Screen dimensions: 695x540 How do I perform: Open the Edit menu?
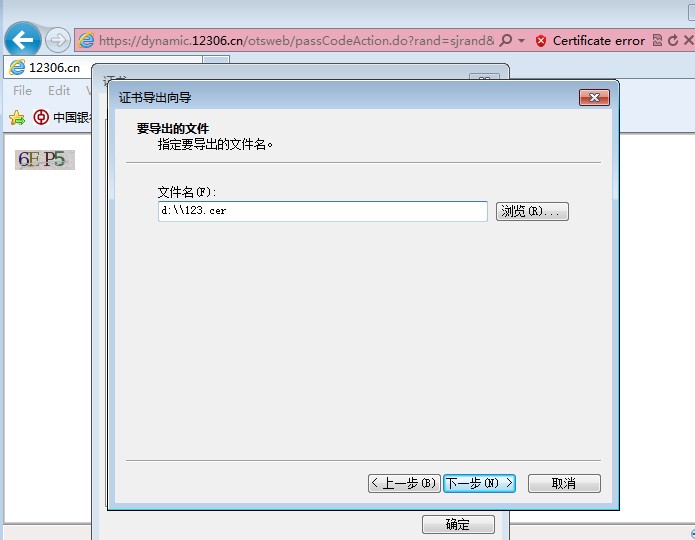(x=59, y=91)
